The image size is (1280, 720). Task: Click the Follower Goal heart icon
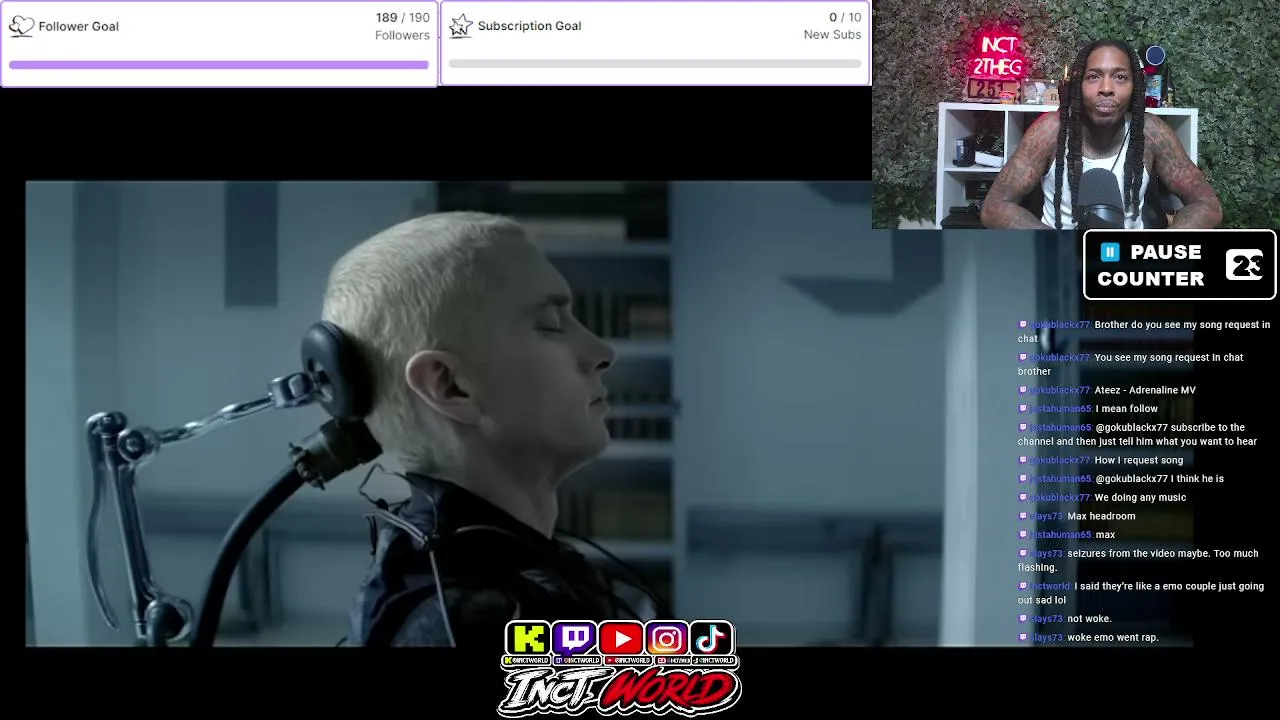21,26
